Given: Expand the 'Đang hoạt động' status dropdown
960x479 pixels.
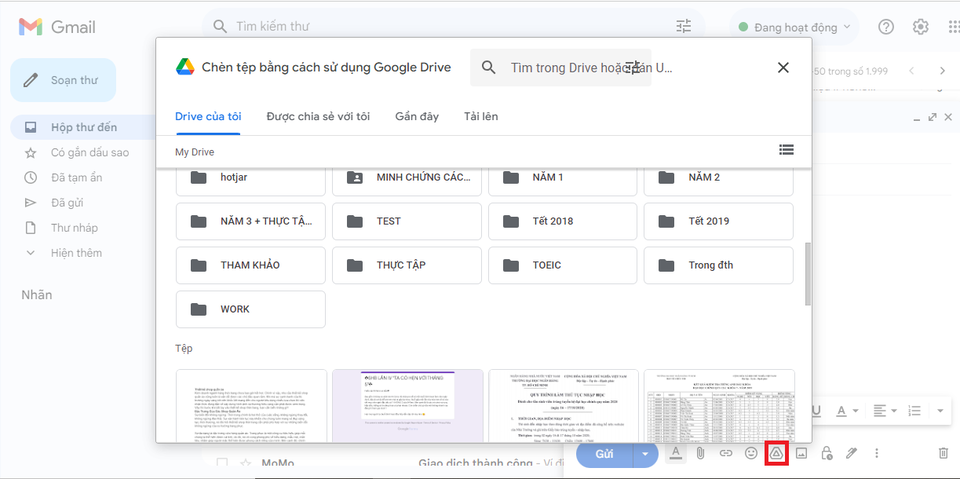Looking at the screenshot, I should tap(796, 27).
